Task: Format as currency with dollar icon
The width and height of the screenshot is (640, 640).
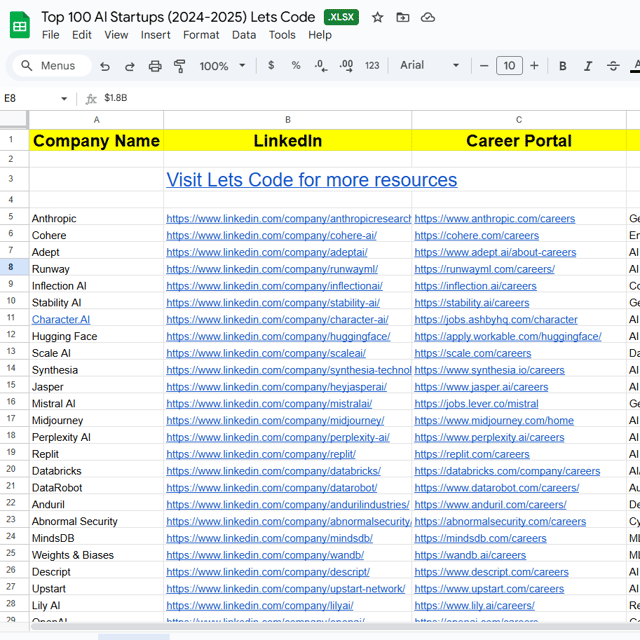Action: [271, 66]
